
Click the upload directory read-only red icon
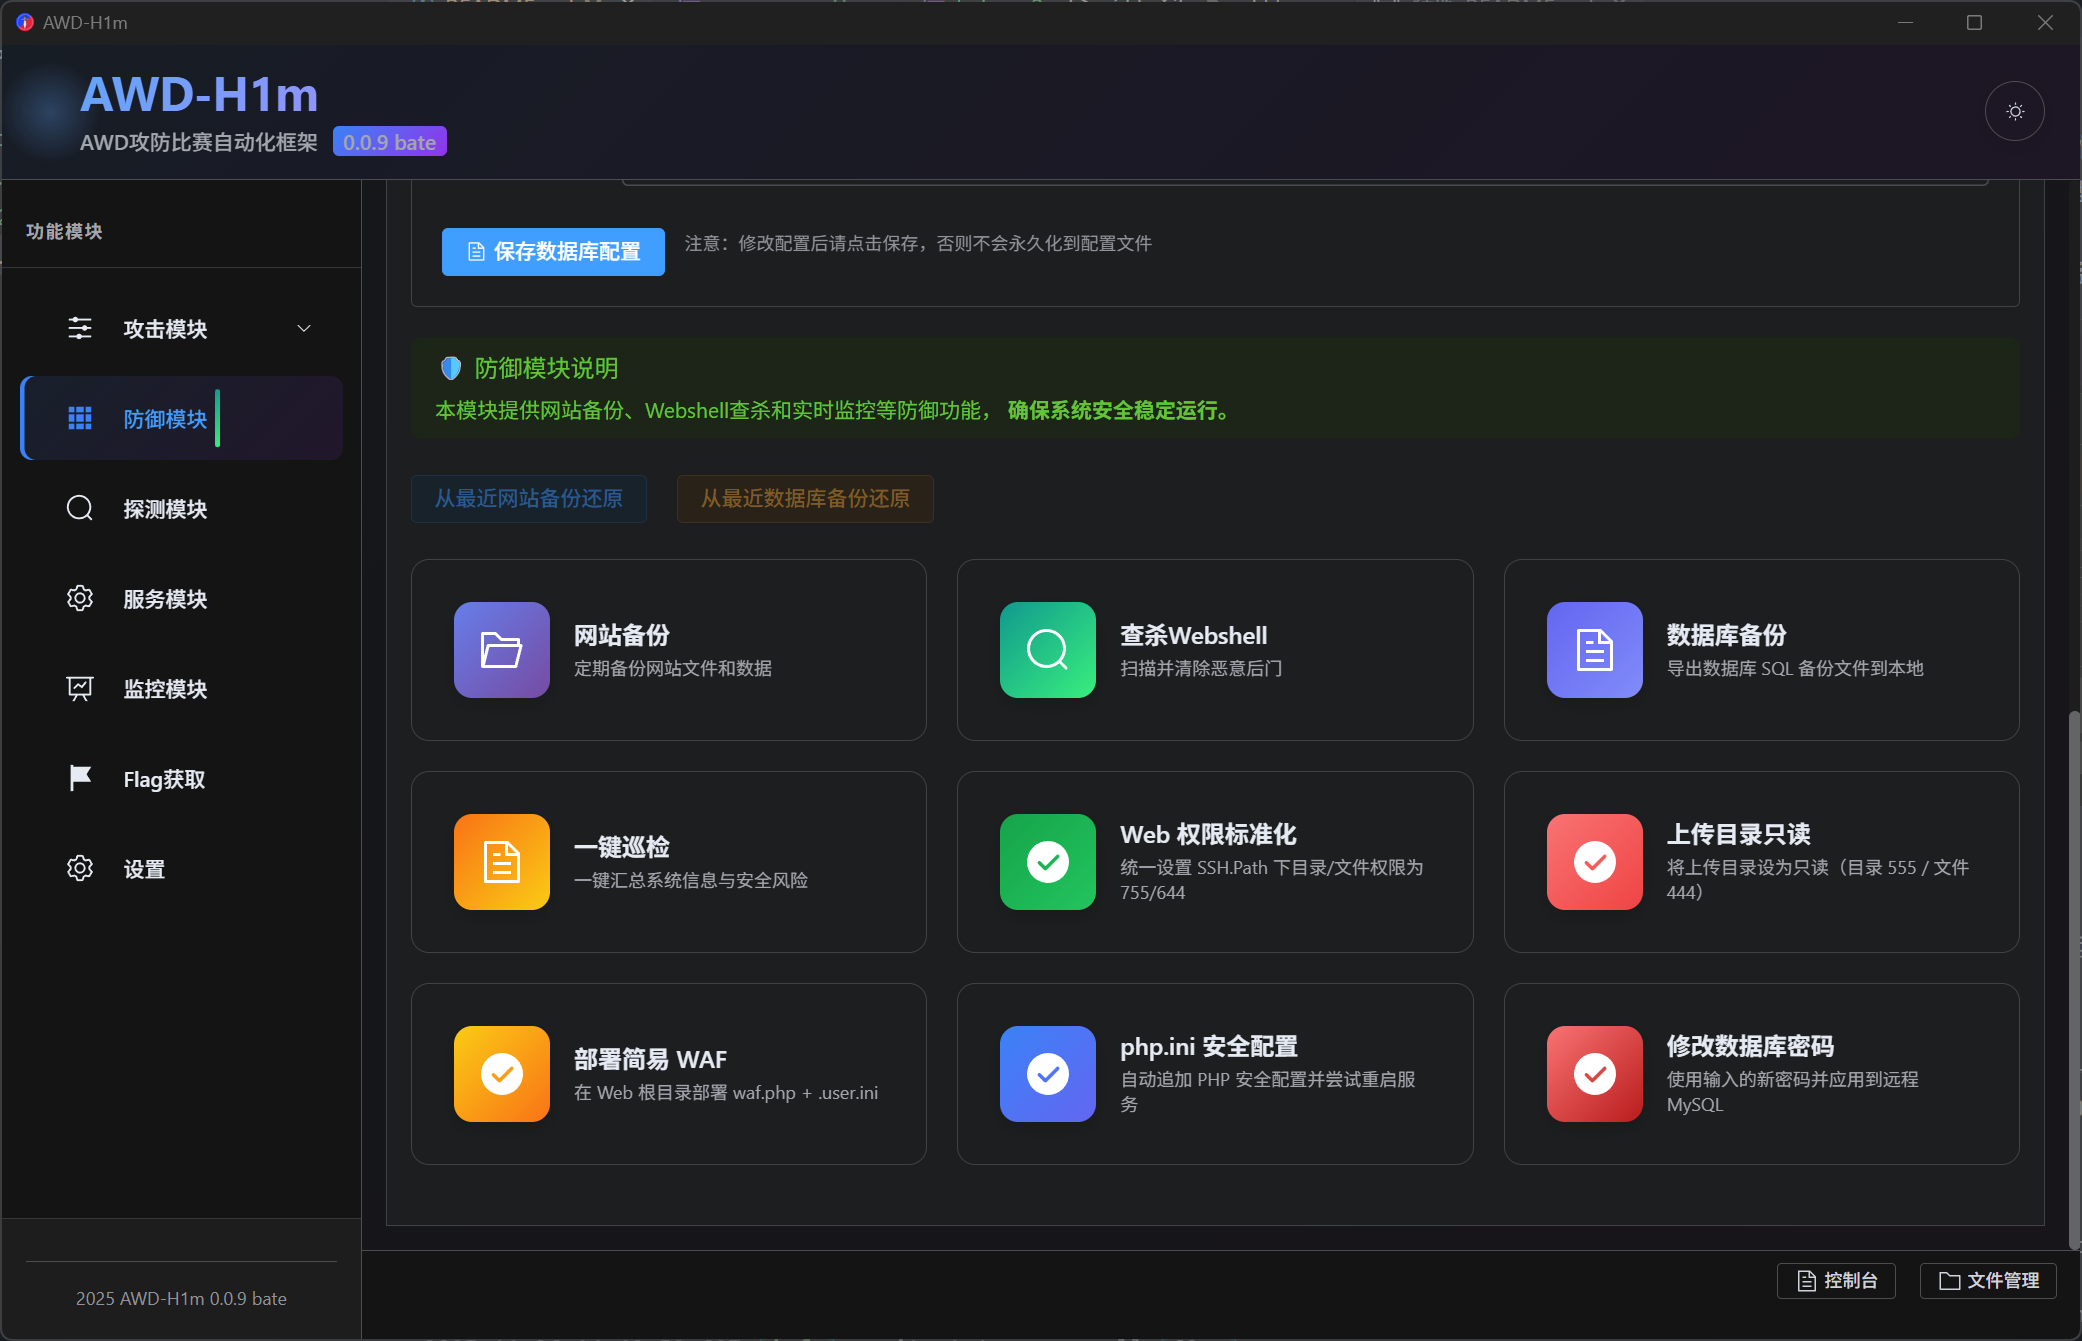click(1594, 862)
